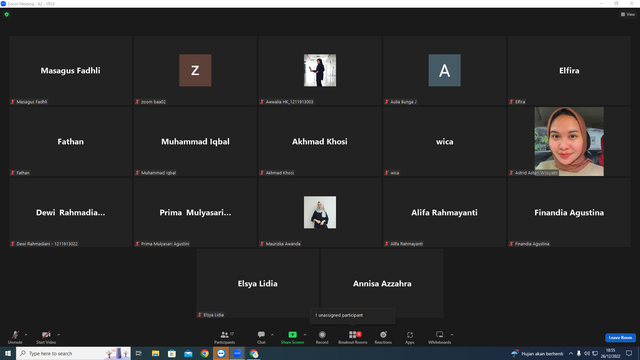Expand options arrow beside Whiteboards
The width and height of the screenshot is (640, 360).
tap(452, 335)
